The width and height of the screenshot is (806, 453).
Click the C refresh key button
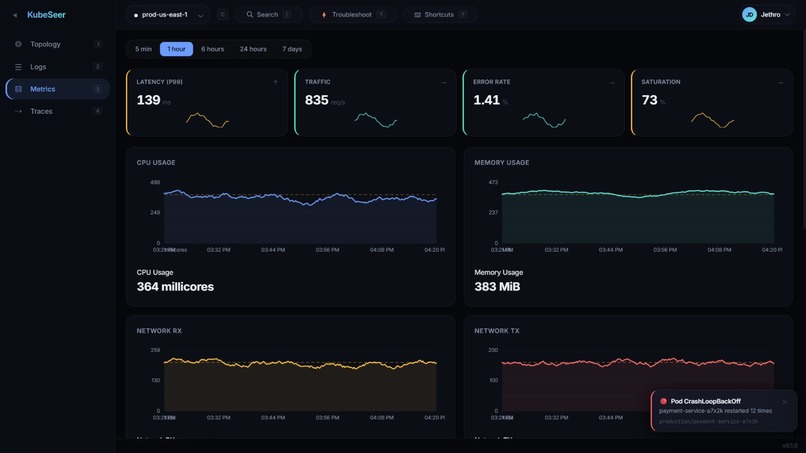[x=223, y=15]
